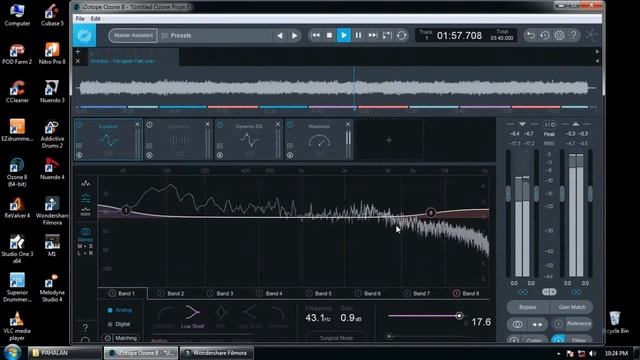Open the Band 1 tab

[x=122, y=293]
